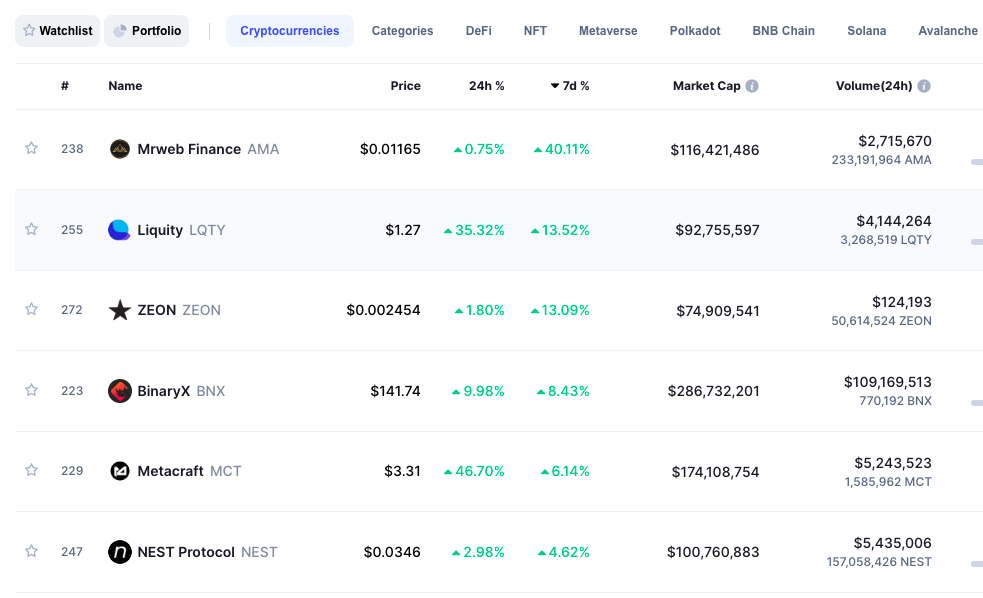Switch to the Metaverse tab

[608, 31]
